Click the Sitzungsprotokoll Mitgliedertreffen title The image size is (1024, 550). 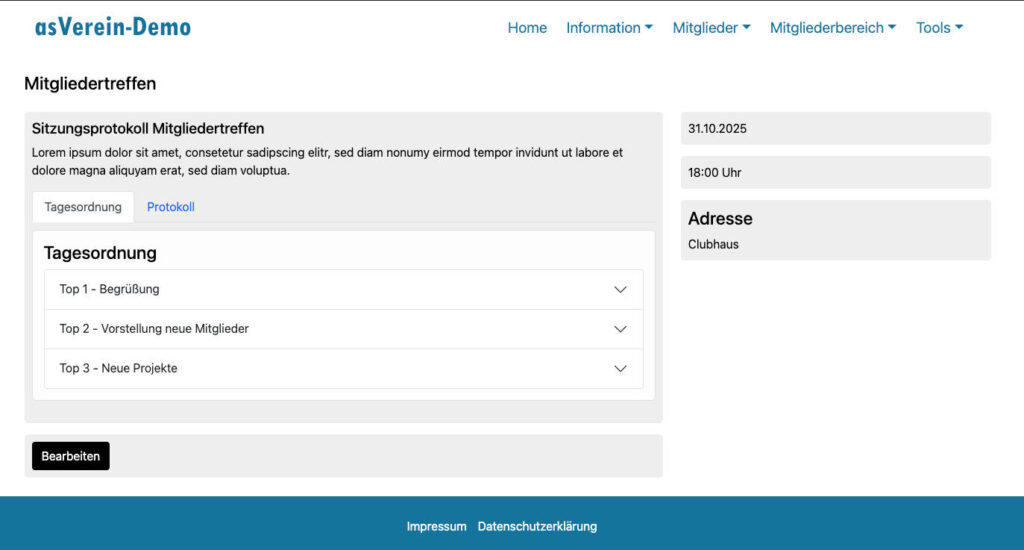(148, 129)
